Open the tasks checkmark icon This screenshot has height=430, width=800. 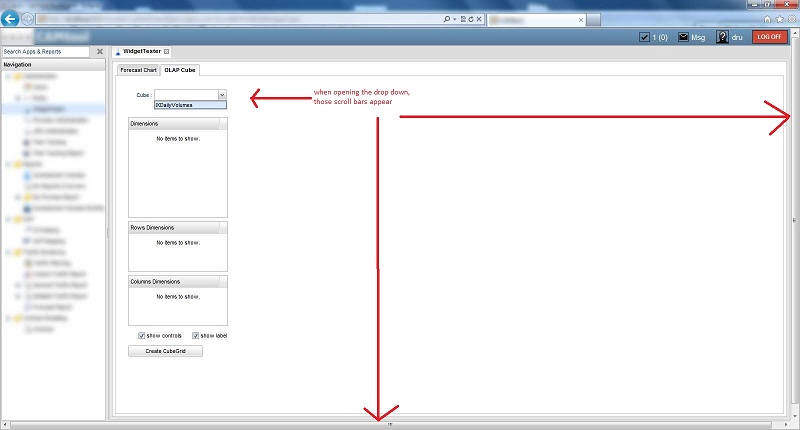click(x=644, y=37)
